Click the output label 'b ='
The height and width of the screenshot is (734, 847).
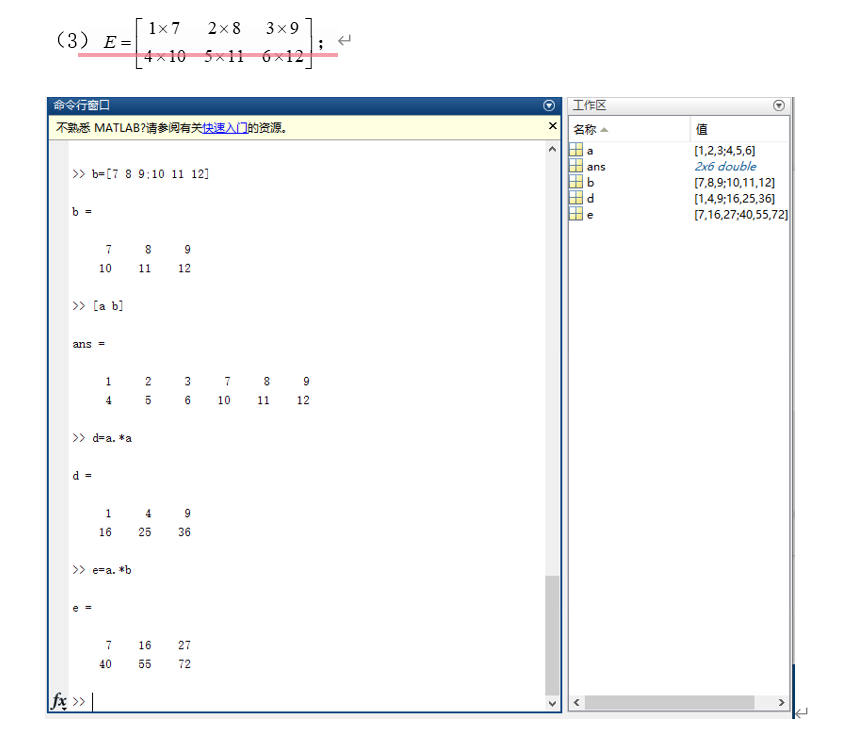click(x=82, y=212)
